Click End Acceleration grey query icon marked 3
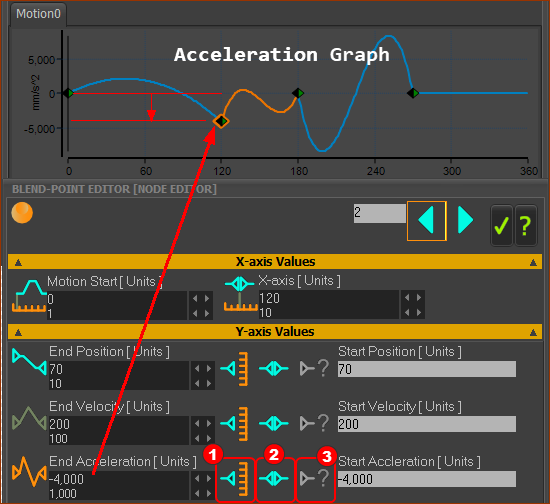The image size is (550, 504). coord(315,478)
